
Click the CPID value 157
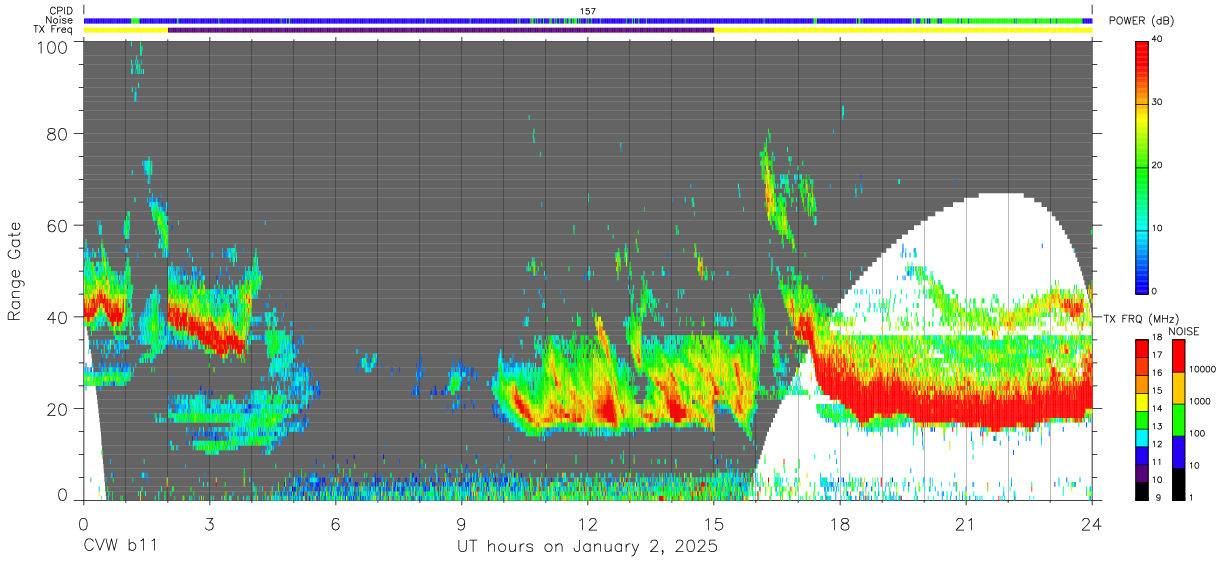click(x=588, y=11)
